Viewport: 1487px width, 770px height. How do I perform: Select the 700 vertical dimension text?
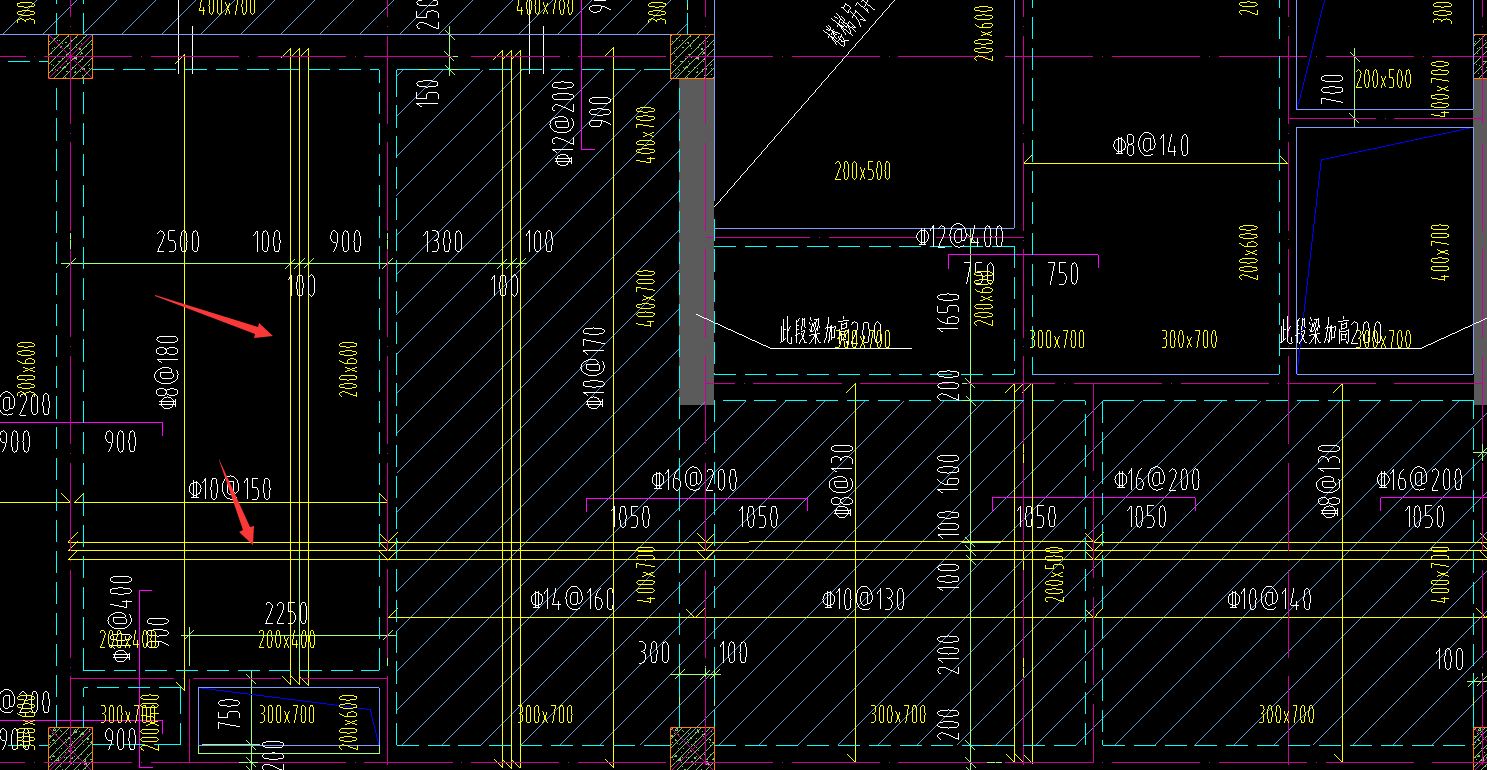point(1332,91)
